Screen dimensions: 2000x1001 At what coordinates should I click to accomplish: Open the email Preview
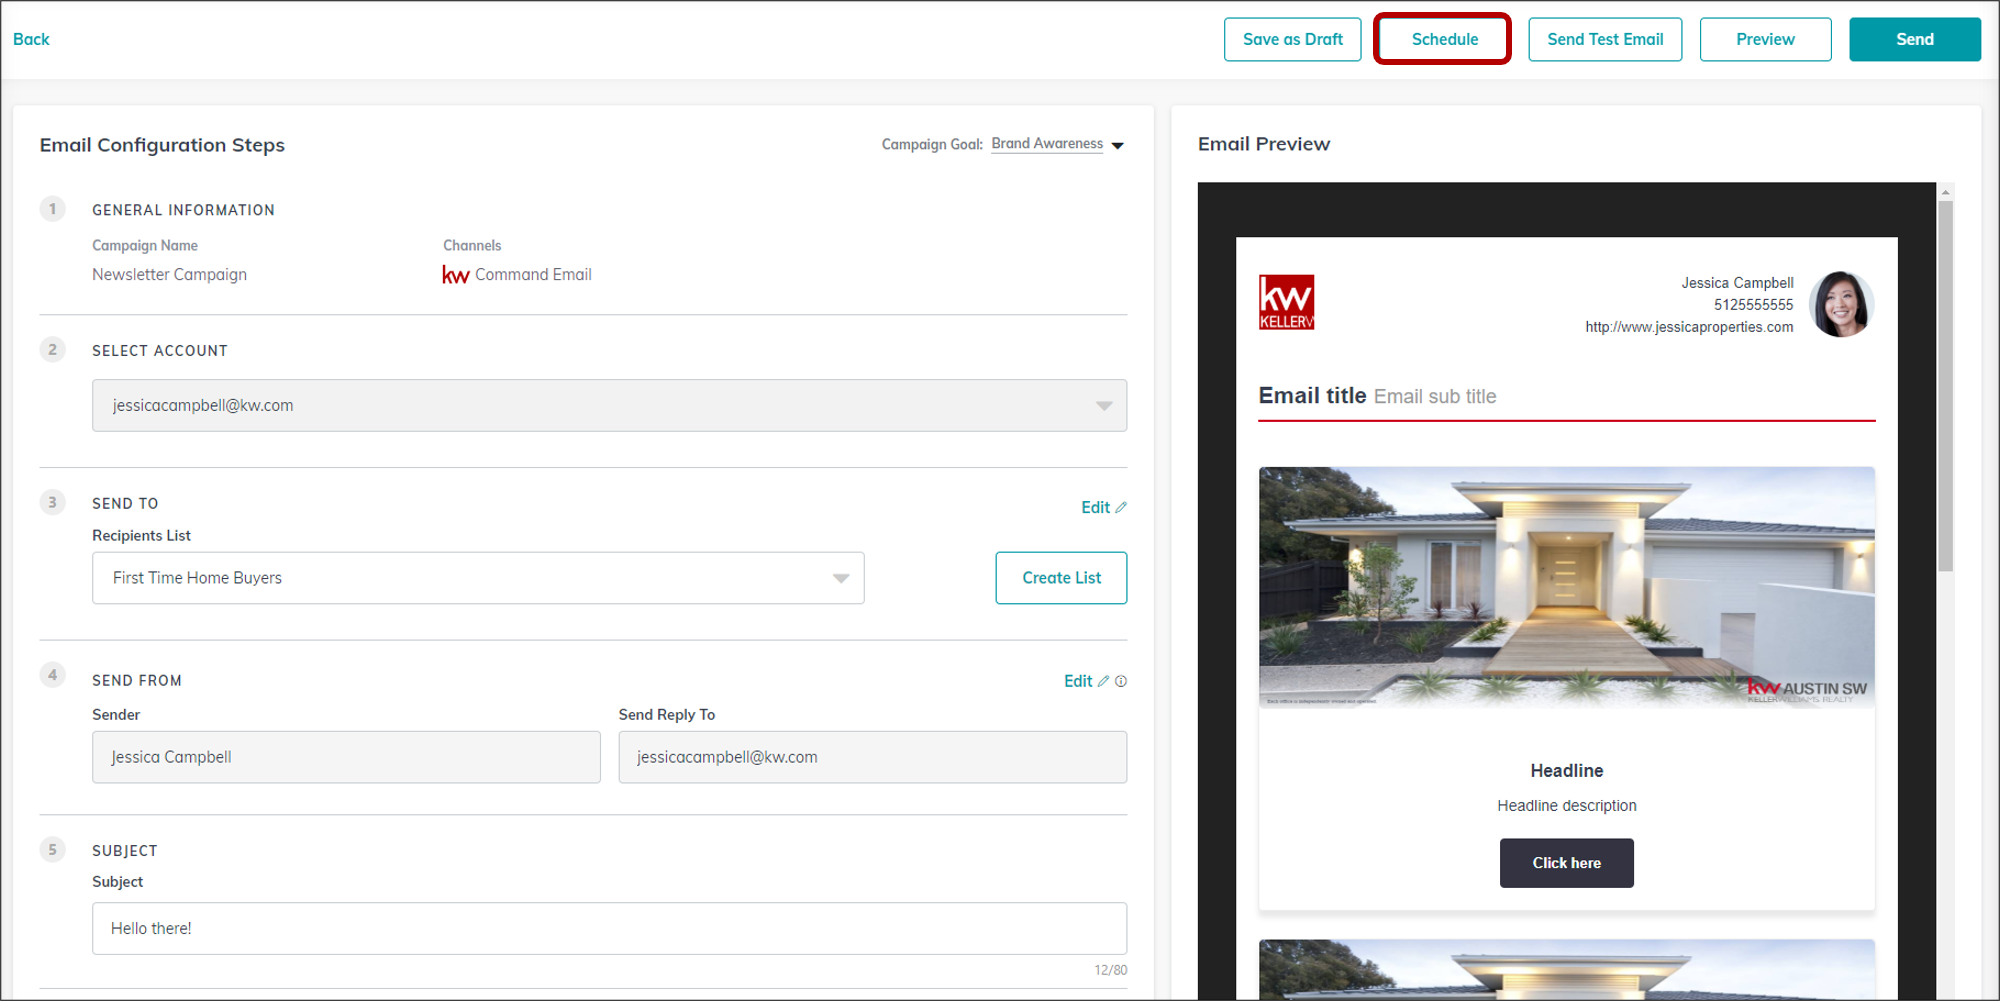click(1765, 39)
